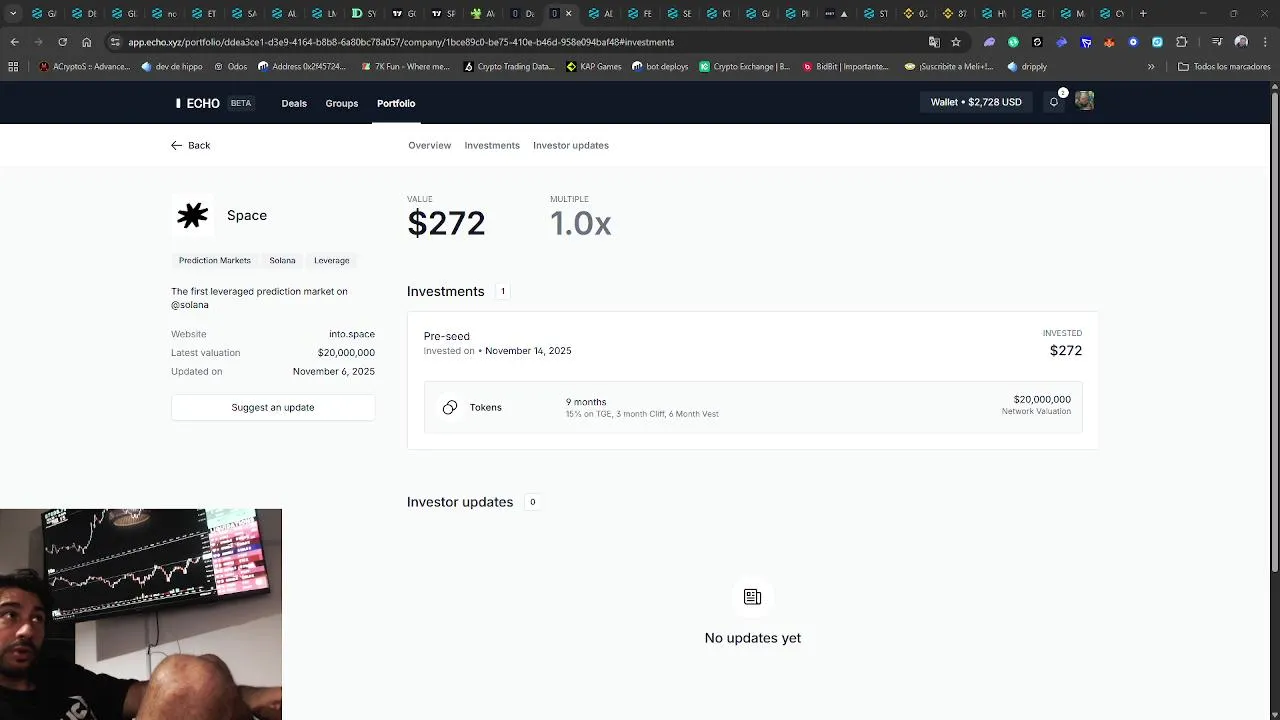Open the KAP Games bookmark
The image size is (1280, 720).
pyautogui.click(x=594, y=66)
